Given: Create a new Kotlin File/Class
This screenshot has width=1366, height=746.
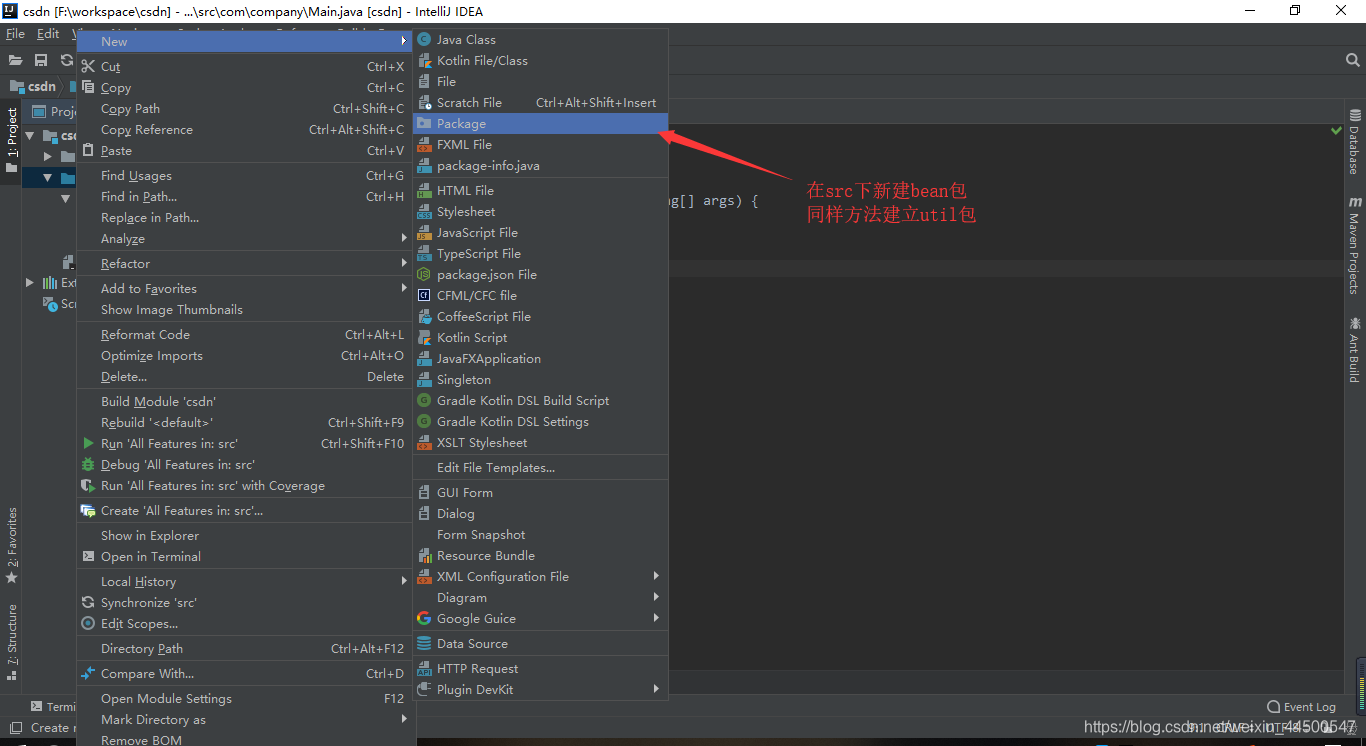Looking at the screenshot, I should click(x=541, y=60).
